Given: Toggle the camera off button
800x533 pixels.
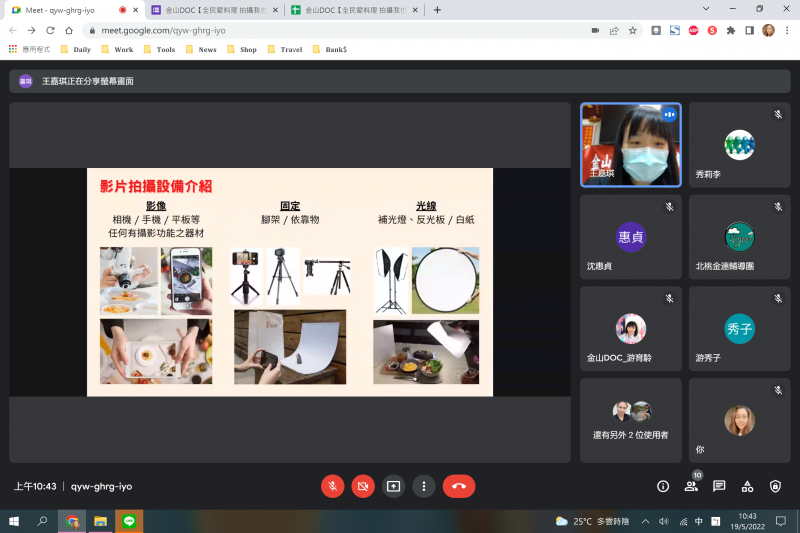Looking at the screenshot, I should click(363, 486).
